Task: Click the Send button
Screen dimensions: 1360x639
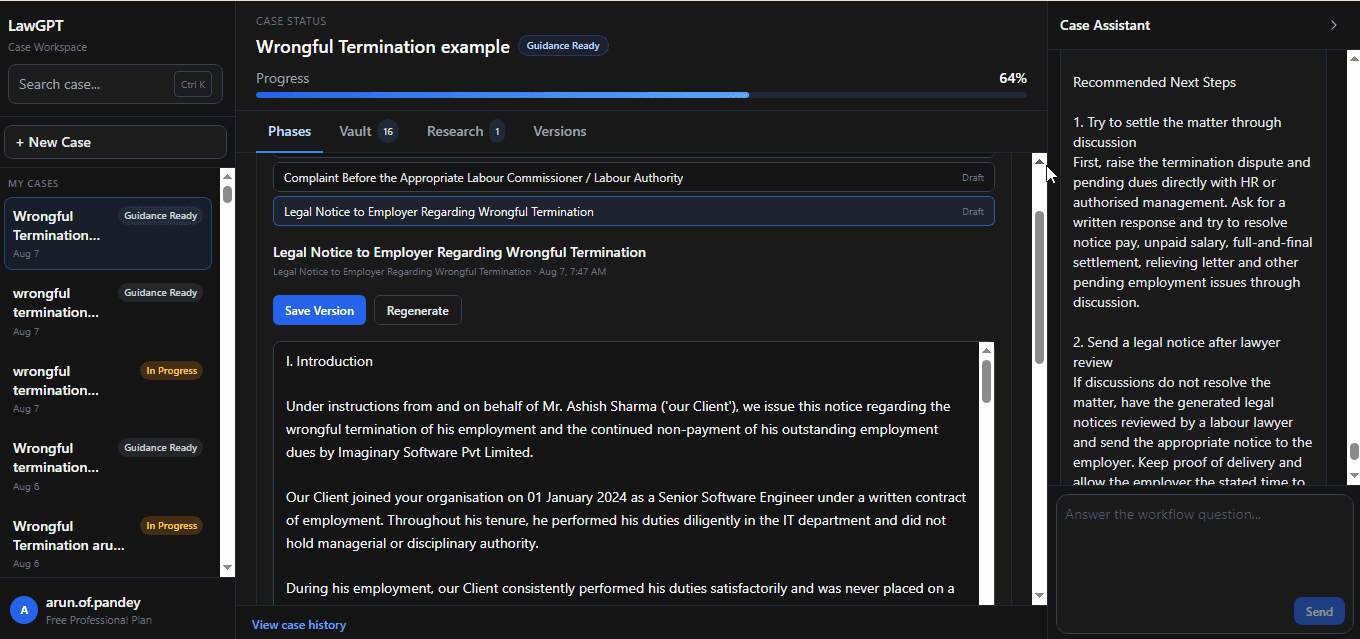Action: point(1319,611)
